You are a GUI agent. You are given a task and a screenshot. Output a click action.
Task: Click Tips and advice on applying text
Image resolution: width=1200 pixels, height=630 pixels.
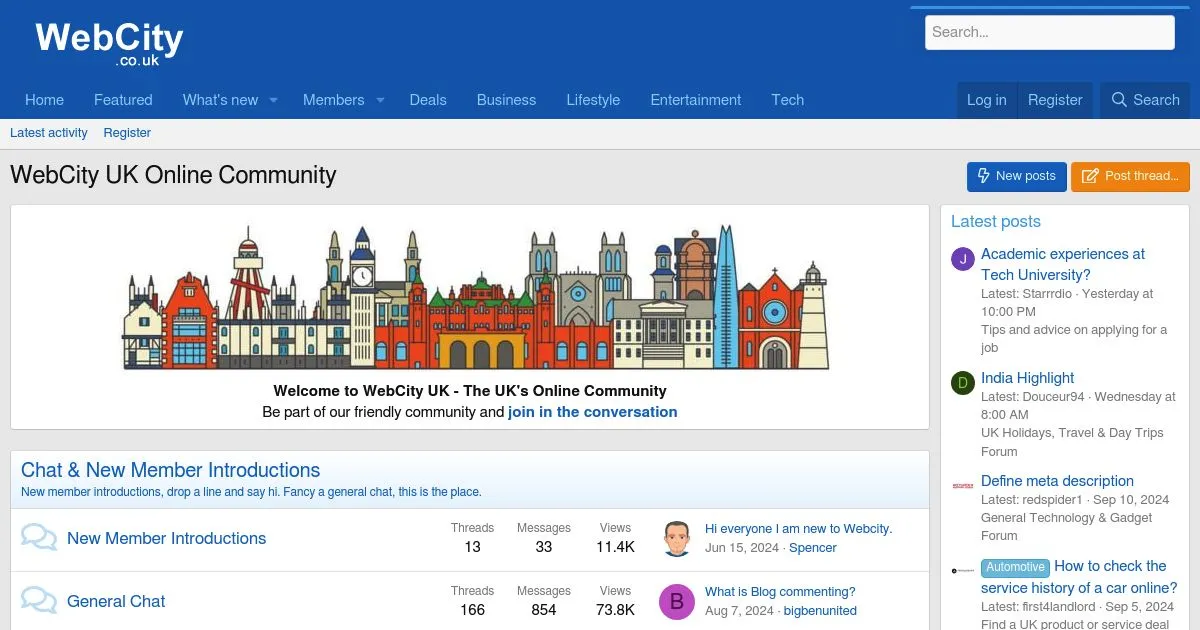[1074, 339]
